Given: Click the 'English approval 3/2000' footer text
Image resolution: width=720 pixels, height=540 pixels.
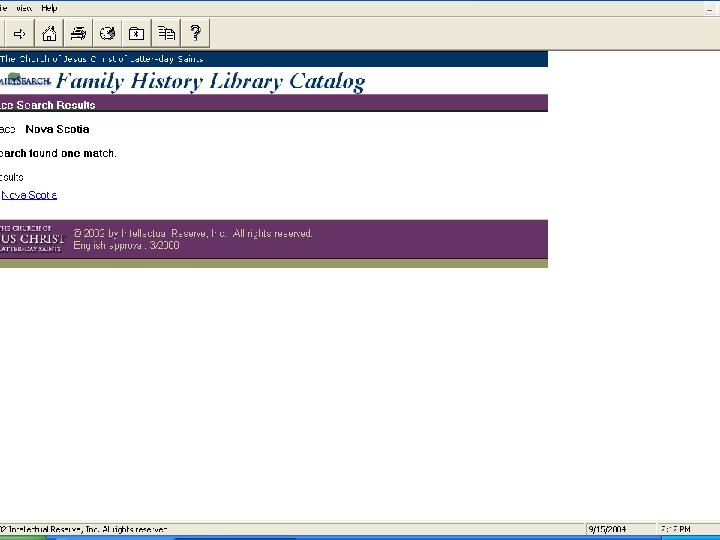Looking at the screenshot, I should coord(126,245).
